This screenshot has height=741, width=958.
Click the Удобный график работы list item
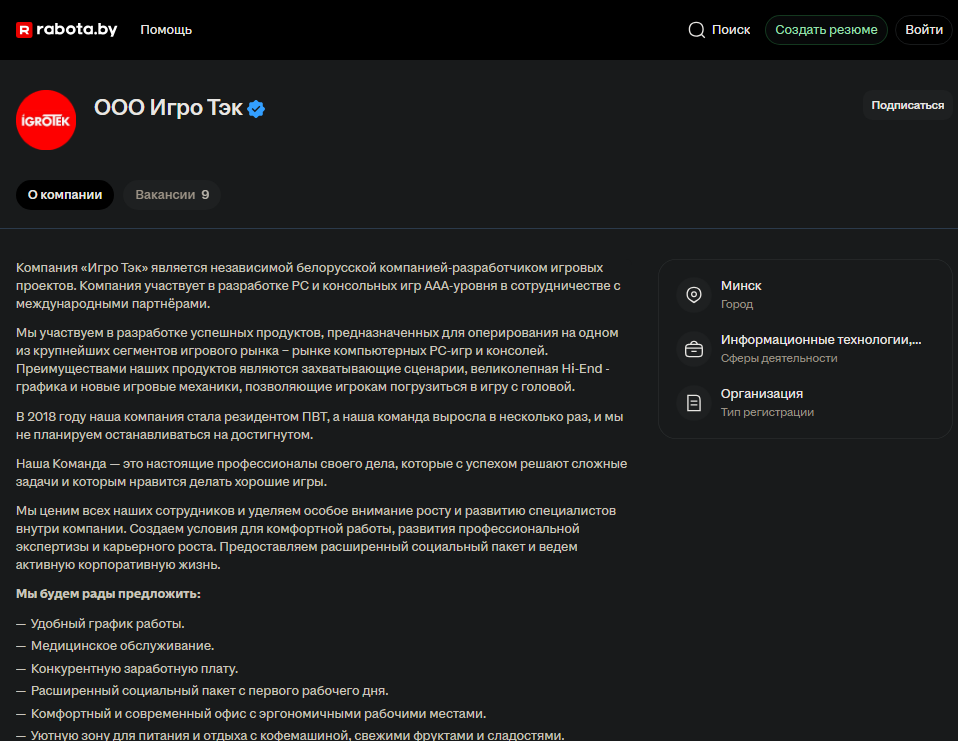108,624
